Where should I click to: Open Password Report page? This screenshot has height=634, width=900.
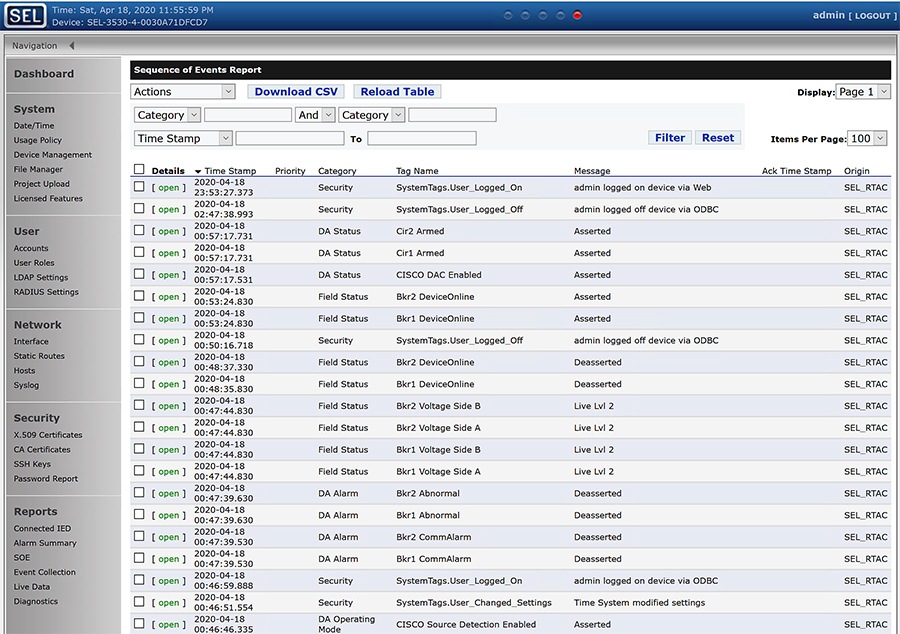pos(46,479)
